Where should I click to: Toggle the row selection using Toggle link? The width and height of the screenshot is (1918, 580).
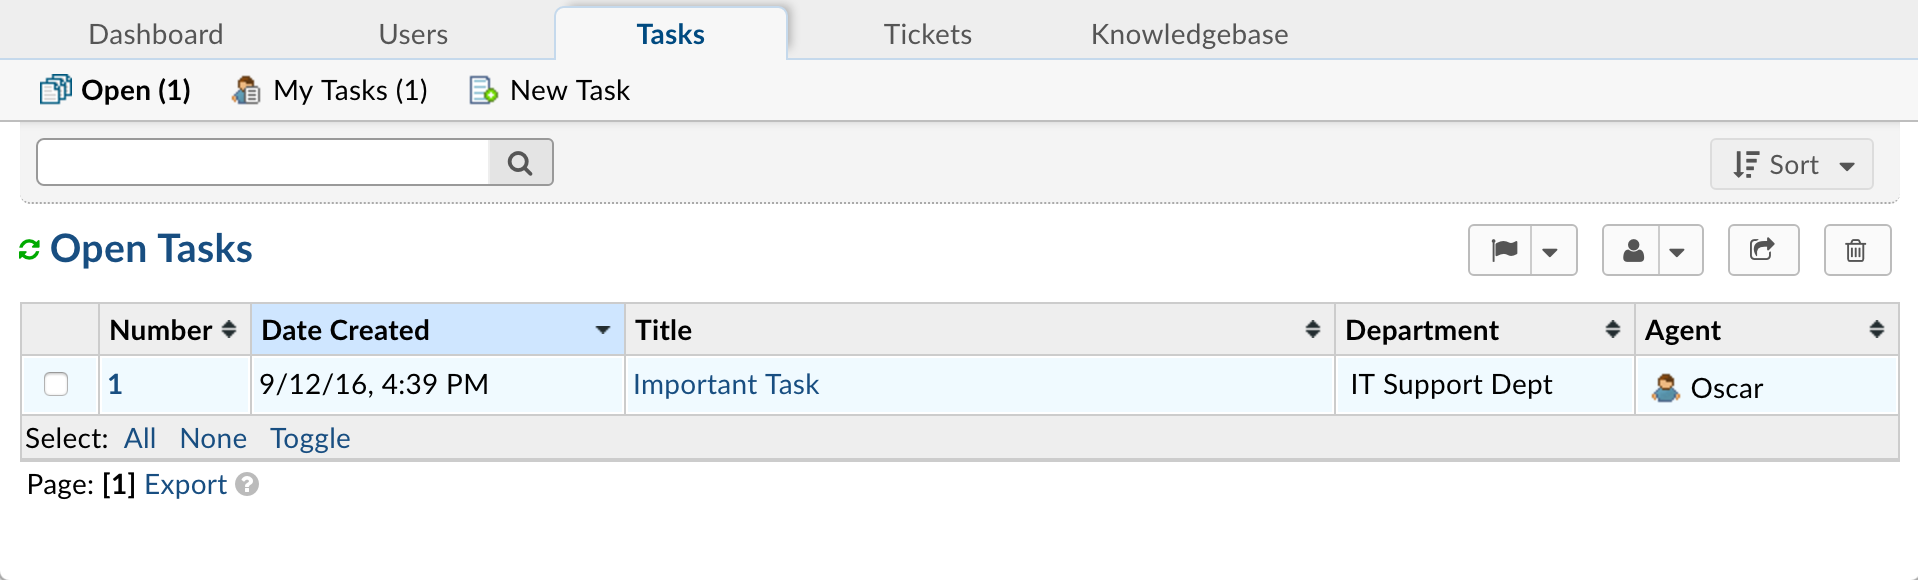click(309, 438)
